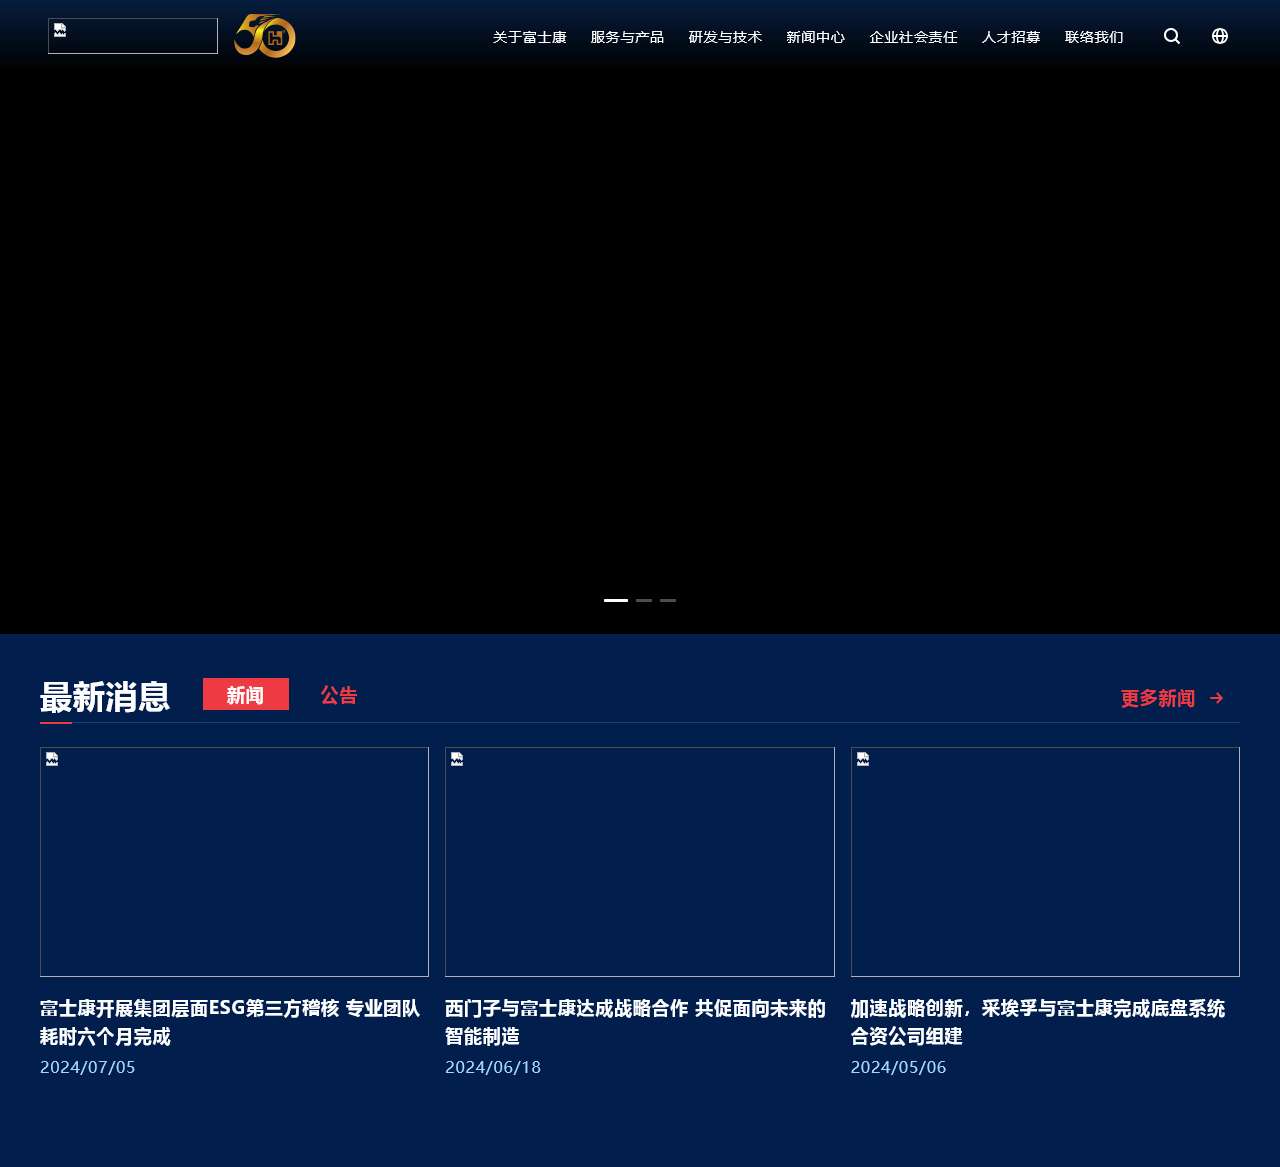Click the Foxconn logo image in header
This screenshot has width=1280, height=1167.
click(133, 36)
